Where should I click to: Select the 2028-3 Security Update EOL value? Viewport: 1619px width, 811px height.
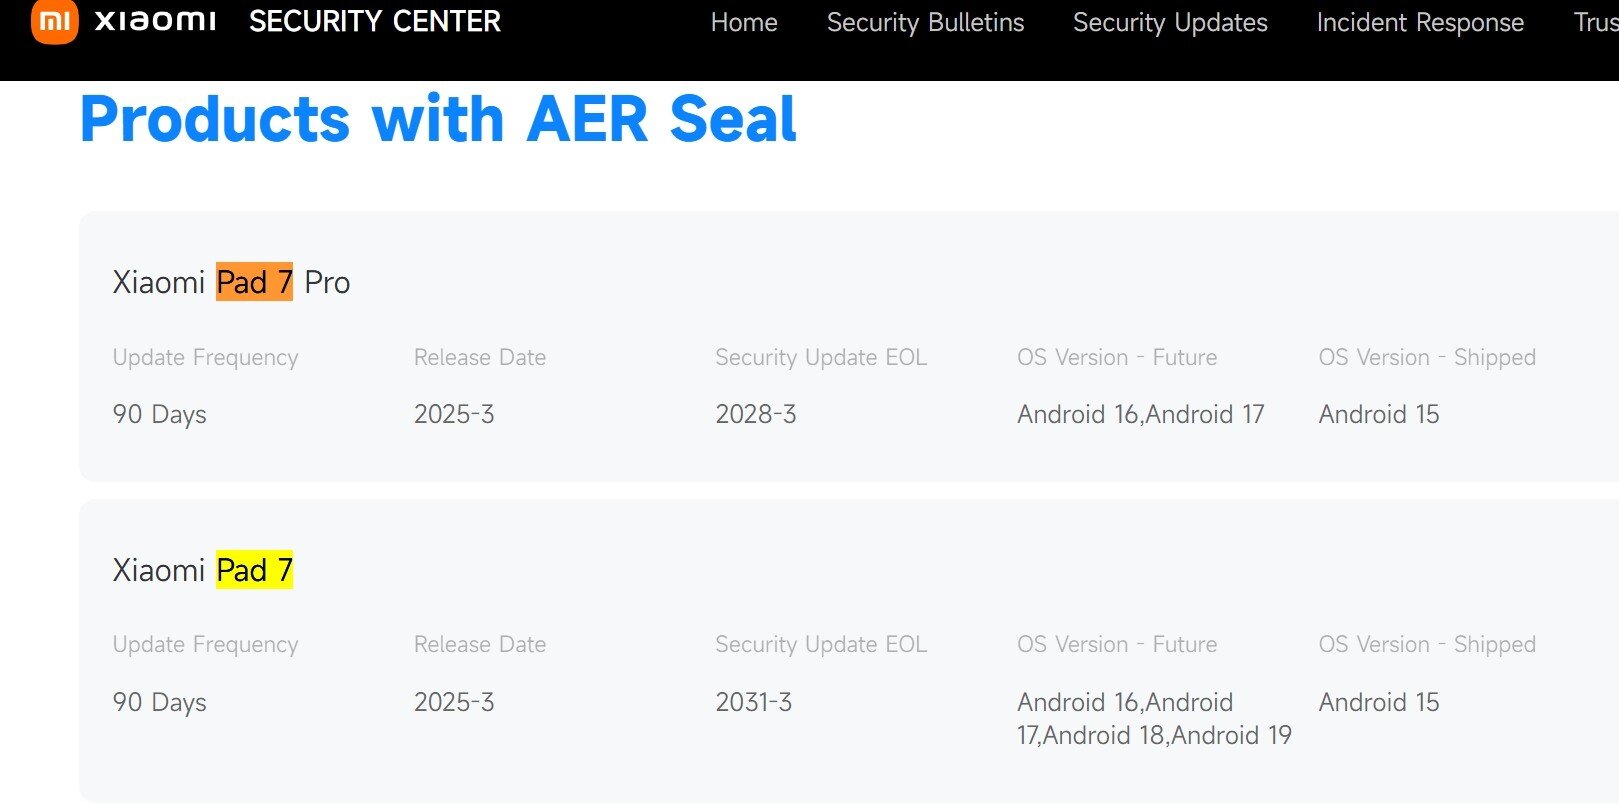coord(755,414)
